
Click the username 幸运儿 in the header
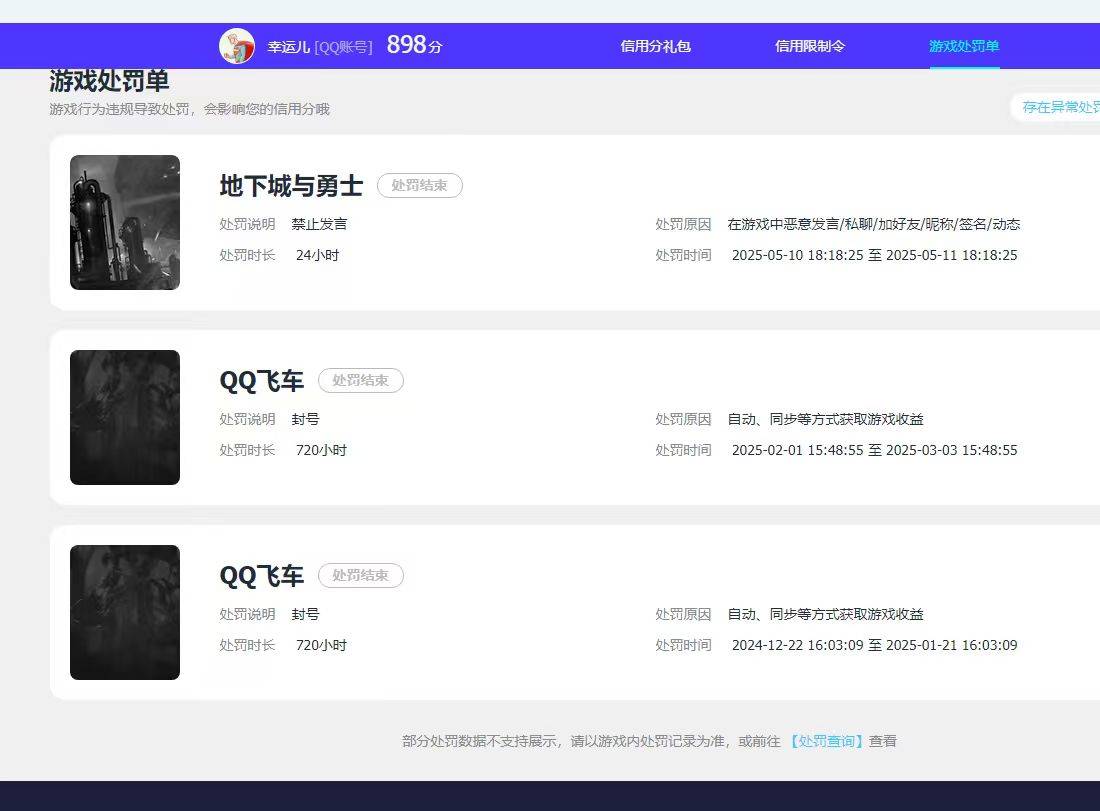click(288, 47)
